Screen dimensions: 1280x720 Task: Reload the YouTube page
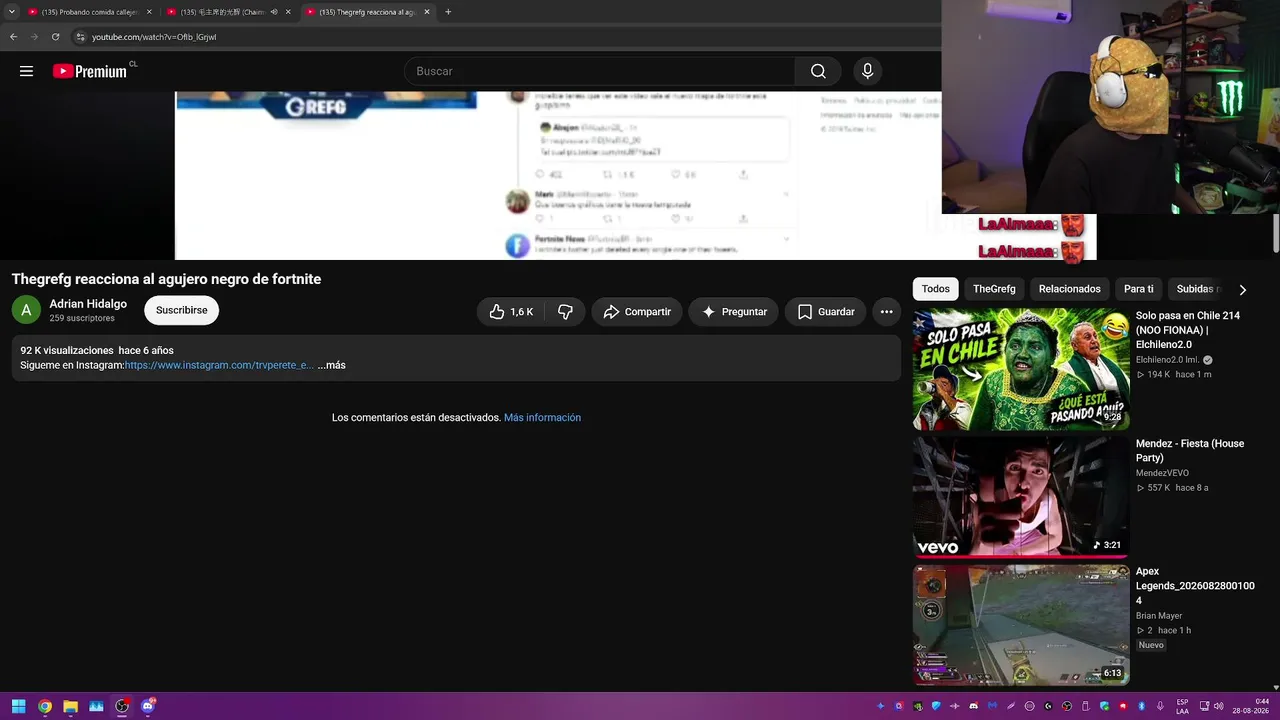(55, 37)
